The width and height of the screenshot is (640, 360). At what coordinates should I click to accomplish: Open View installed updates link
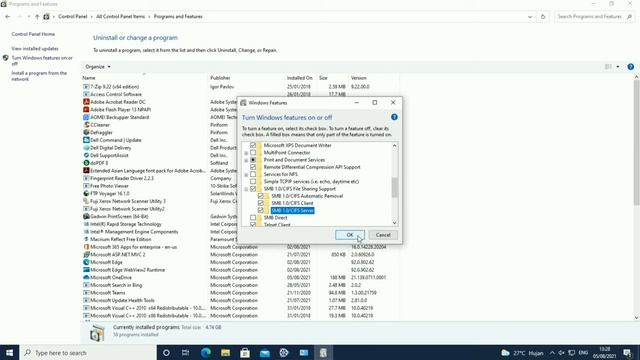35,49
